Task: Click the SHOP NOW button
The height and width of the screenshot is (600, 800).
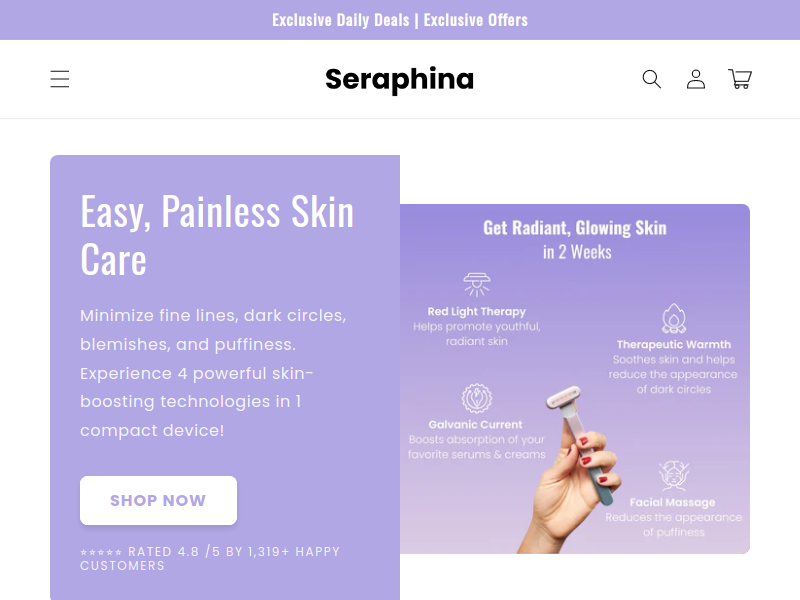Action: [158, 500]
